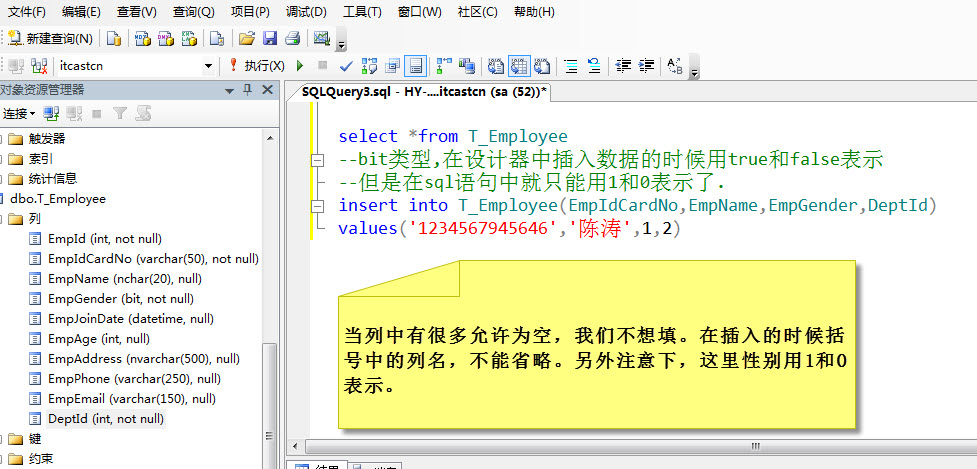
Task: Click the Change Connection icon
Action: 39,65
